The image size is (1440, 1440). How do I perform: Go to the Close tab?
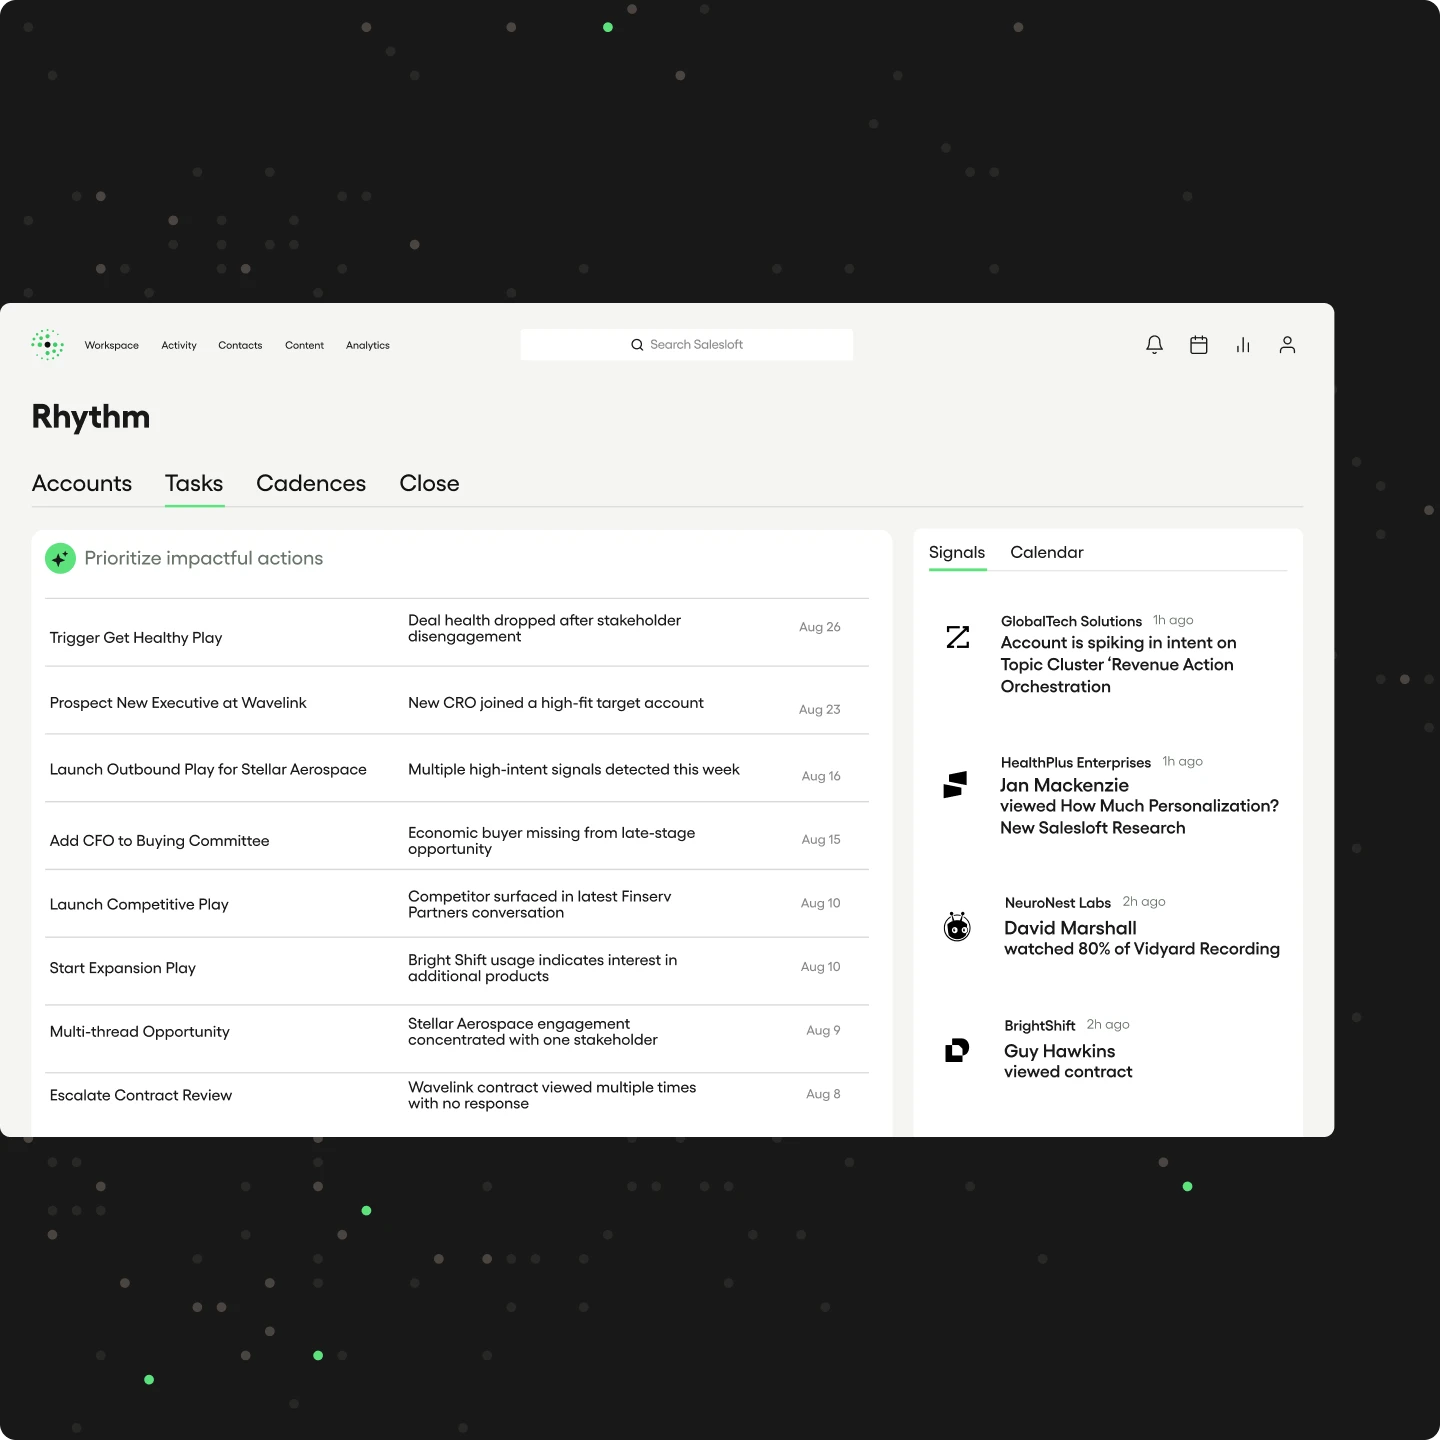[x=429, y=483]
